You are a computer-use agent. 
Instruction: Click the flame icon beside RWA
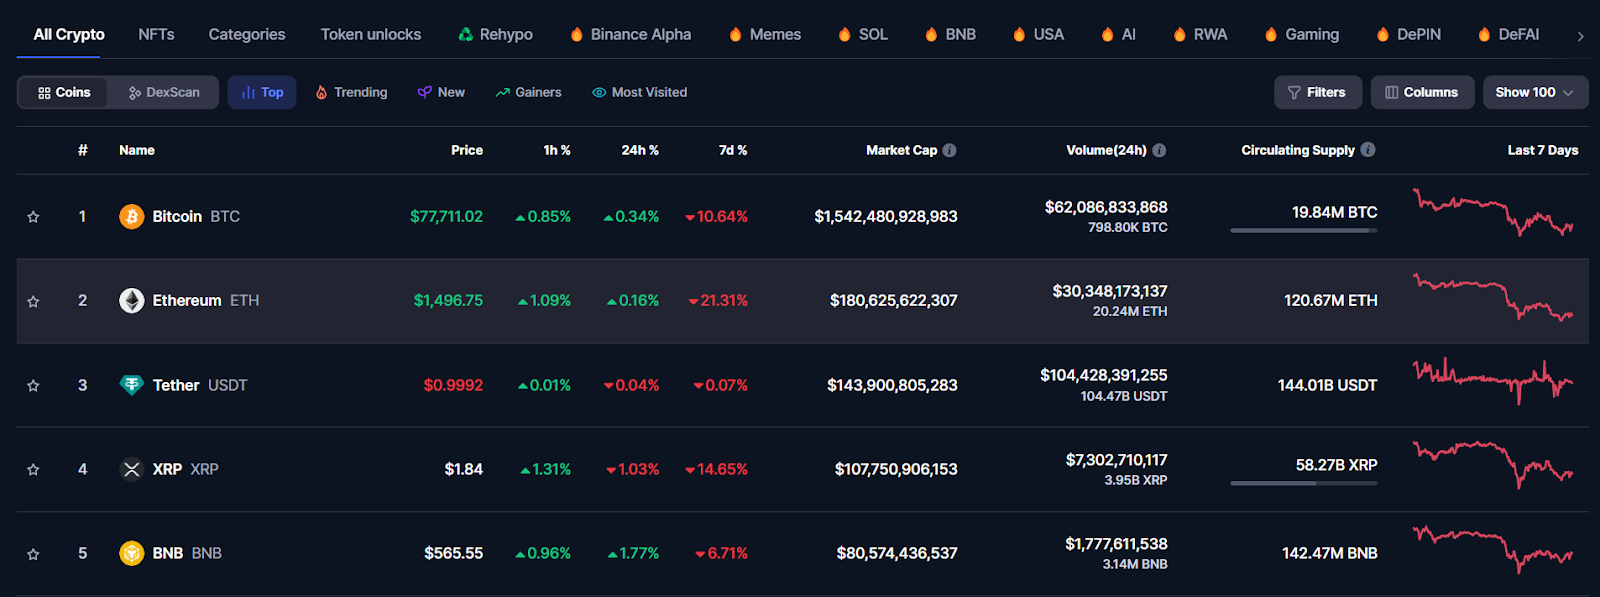click(x=1180, y=34)
